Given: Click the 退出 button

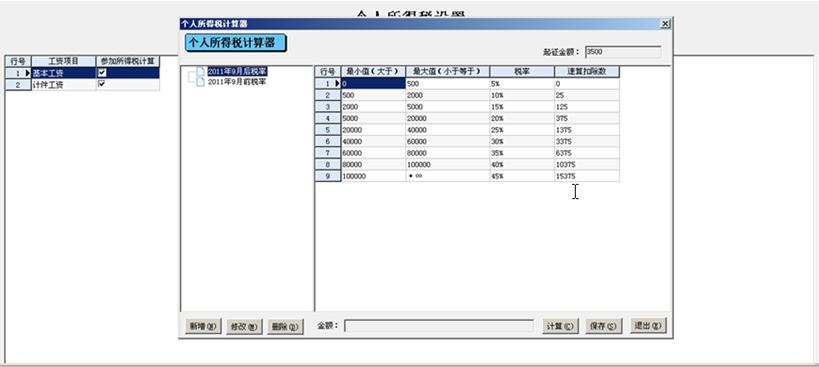Looking at the screenshot, I should 648,326.
